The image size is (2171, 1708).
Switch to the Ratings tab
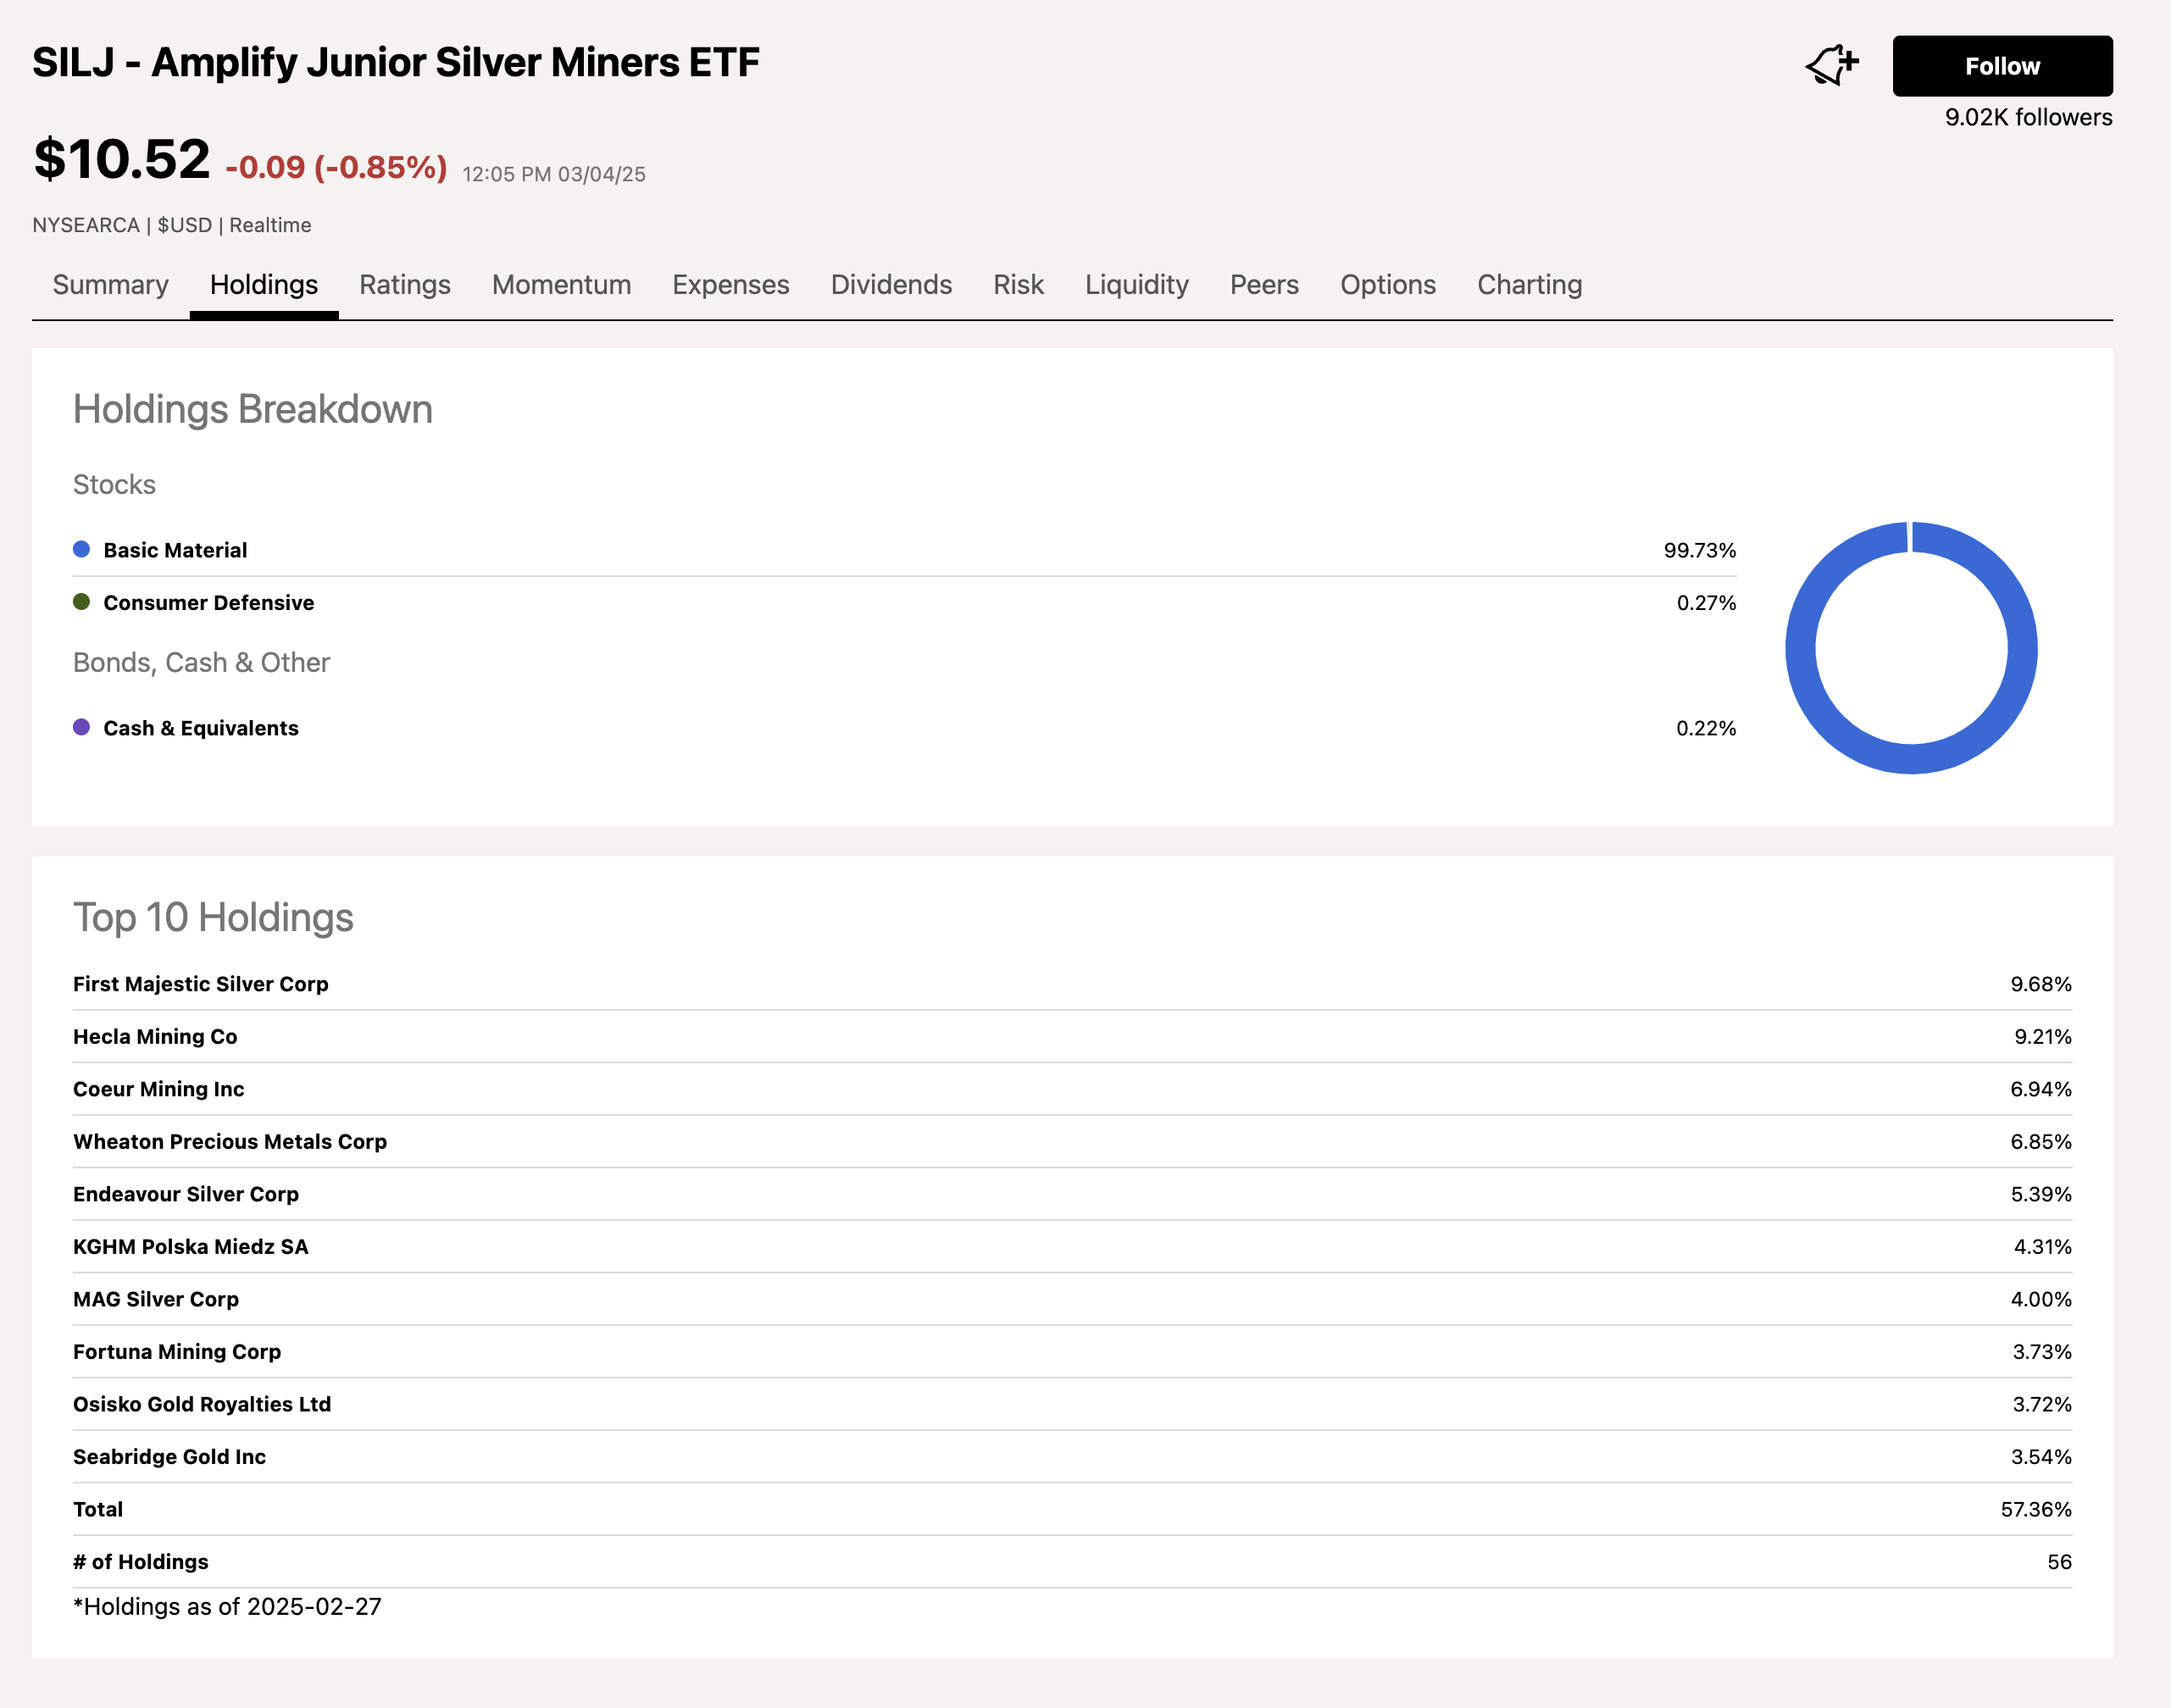pyautogui.click(x=404, y=285)
